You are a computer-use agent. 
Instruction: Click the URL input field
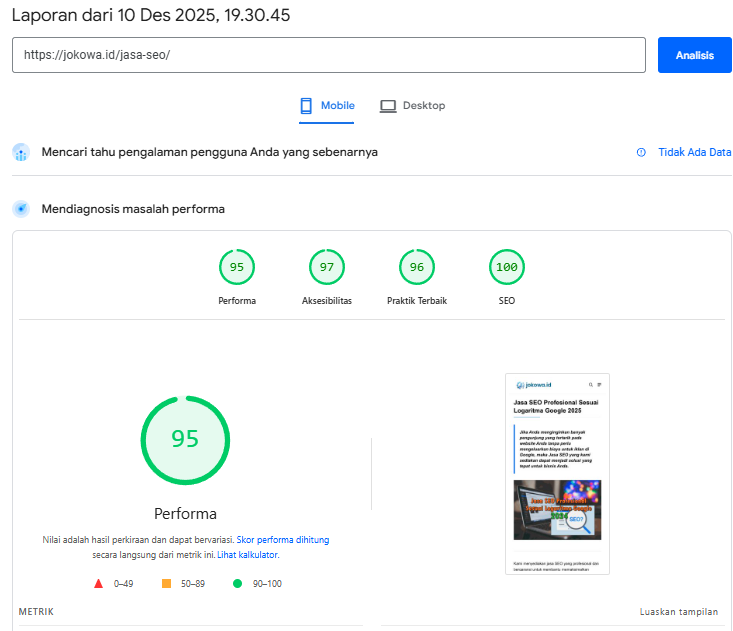click(x=328, y=55)
